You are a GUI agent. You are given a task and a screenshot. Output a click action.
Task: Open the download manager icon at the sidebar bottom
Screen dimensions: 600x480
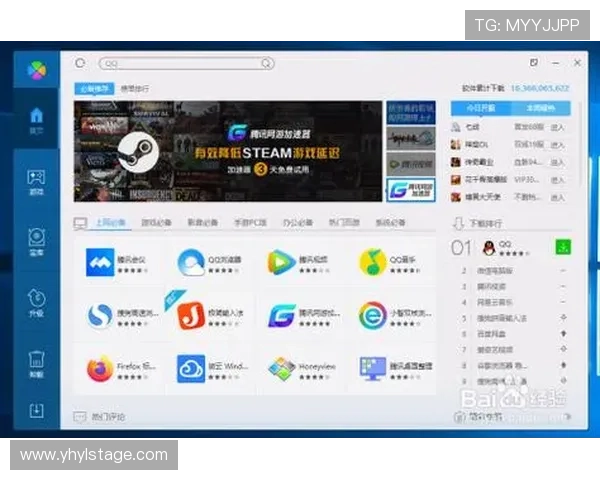pos(36,411)
